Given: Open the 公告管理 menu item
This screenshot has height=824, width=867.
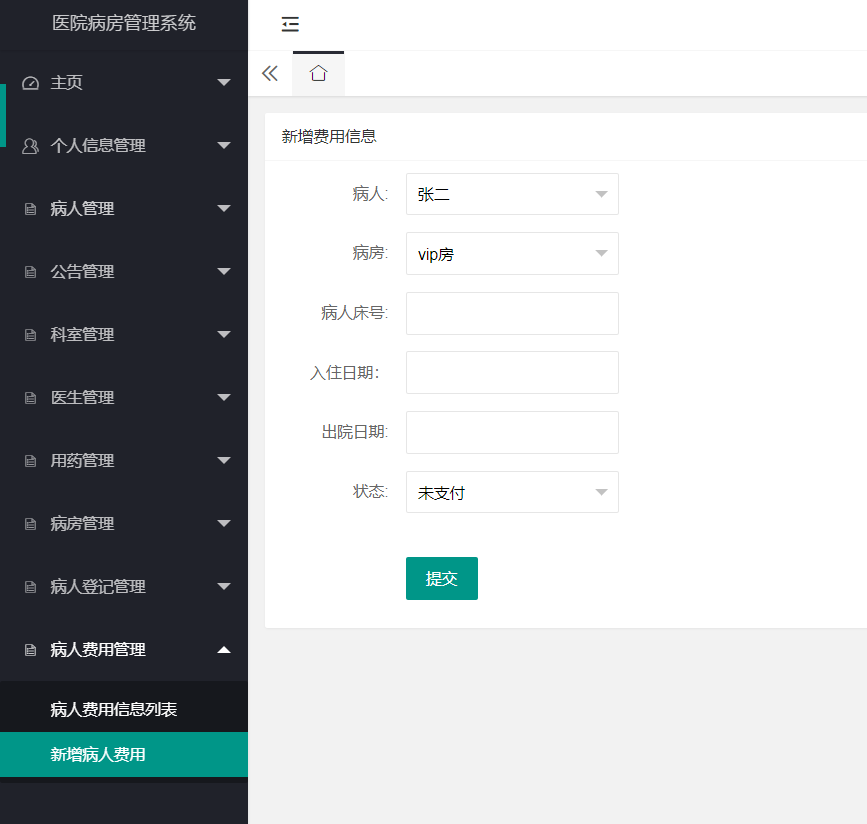Looking at the screenshot, I should 124,272.
